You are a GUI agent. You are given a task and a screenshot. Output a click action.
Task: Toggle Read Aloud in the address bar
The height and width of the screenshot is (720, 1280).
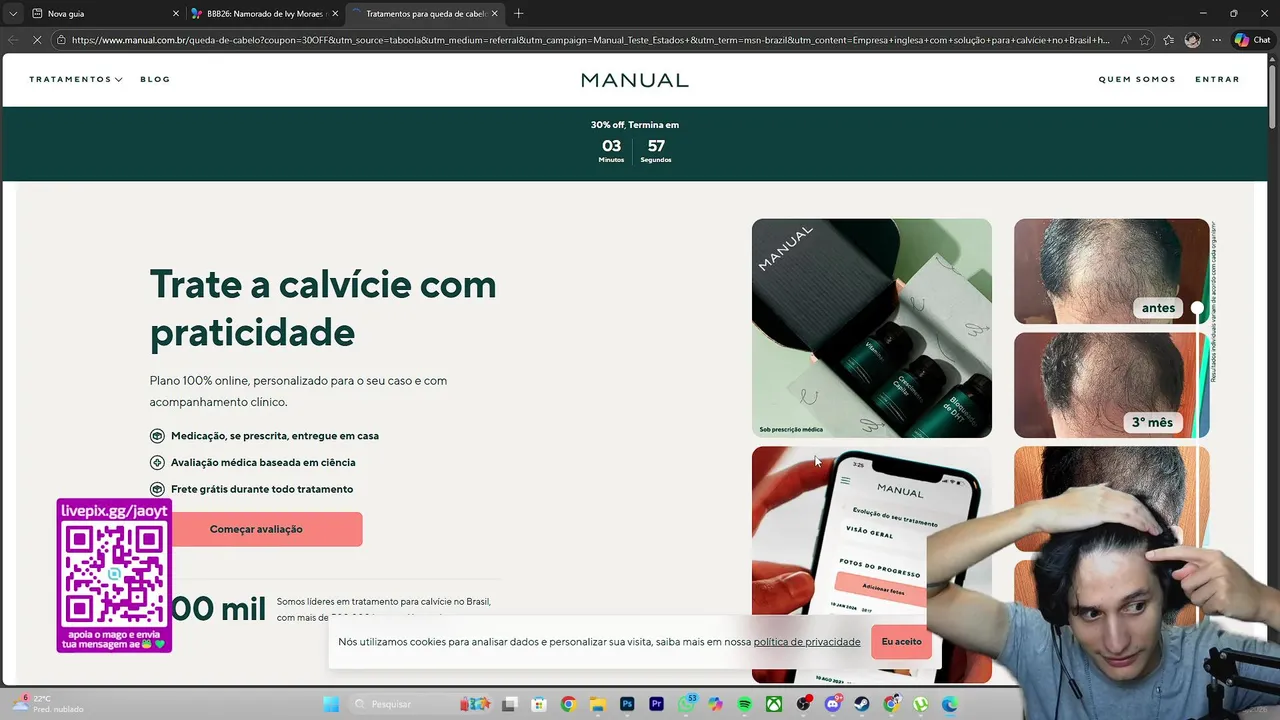tap(1125, 40)
